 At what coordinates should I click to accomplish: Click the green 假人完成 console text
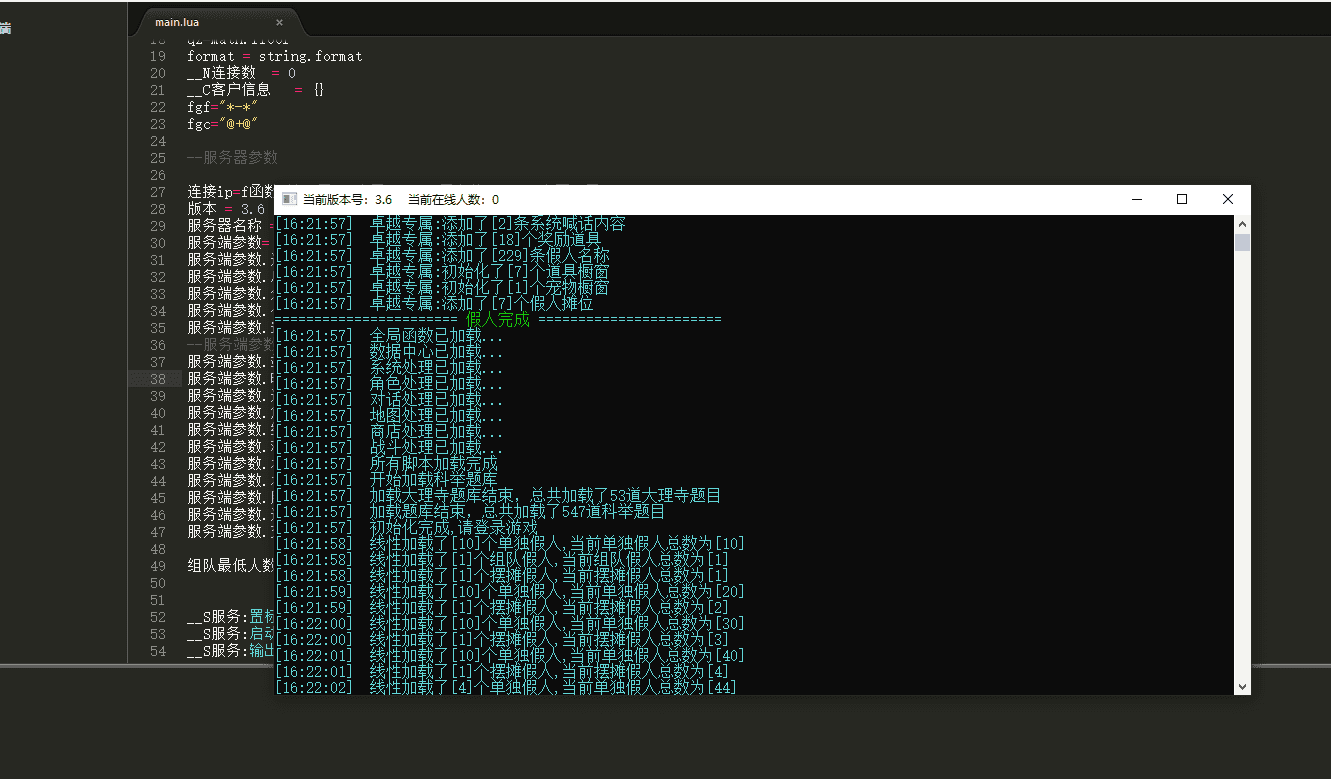click(497, 320)
